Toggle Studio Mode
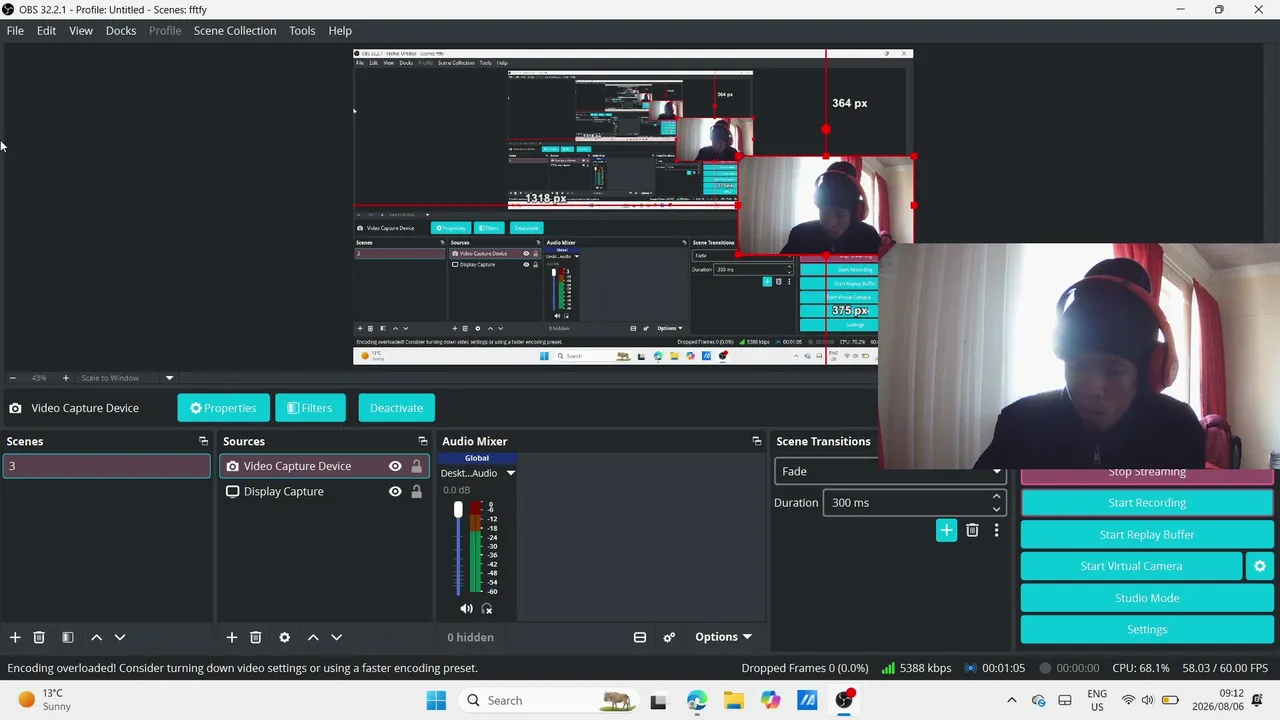Viewport: 1280px width, 720px height. point(1147,598)
